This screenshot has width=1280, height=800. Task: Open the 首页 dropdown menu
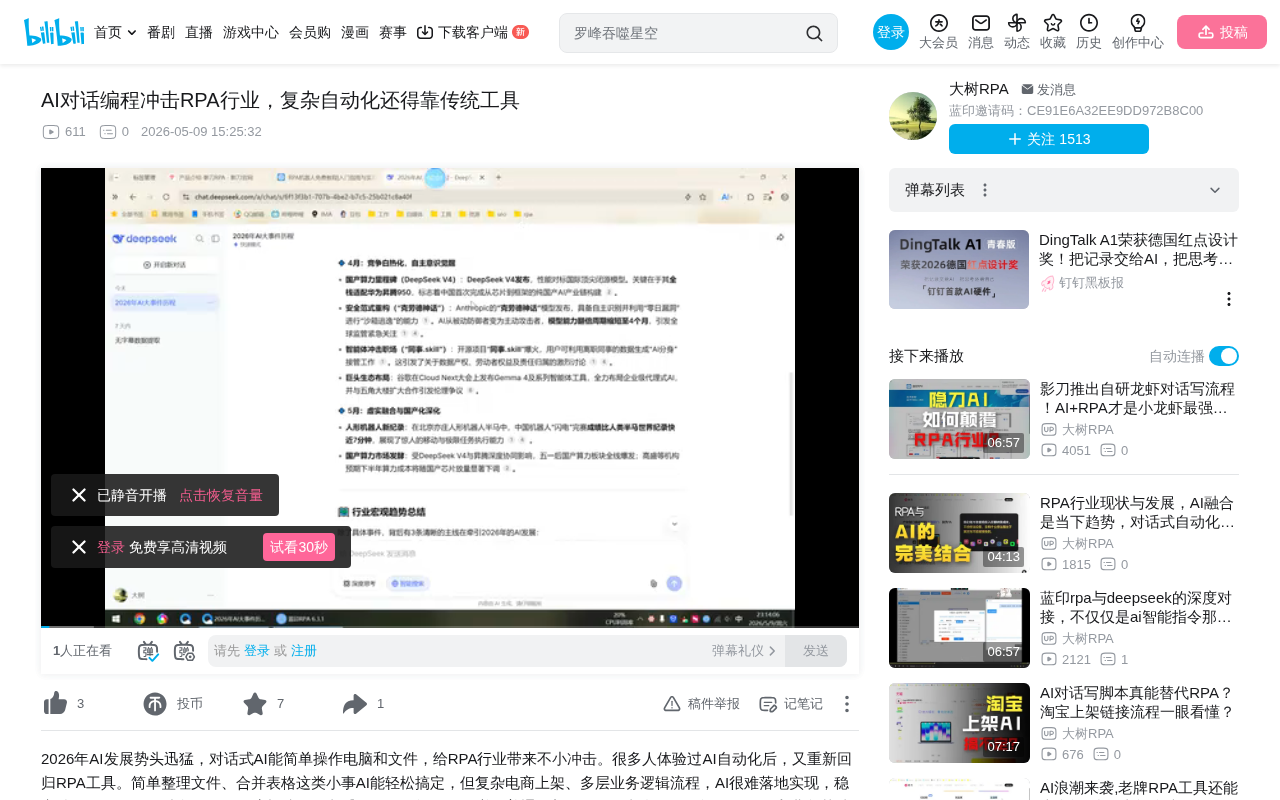pyautogui.click(x=115, y=32)
